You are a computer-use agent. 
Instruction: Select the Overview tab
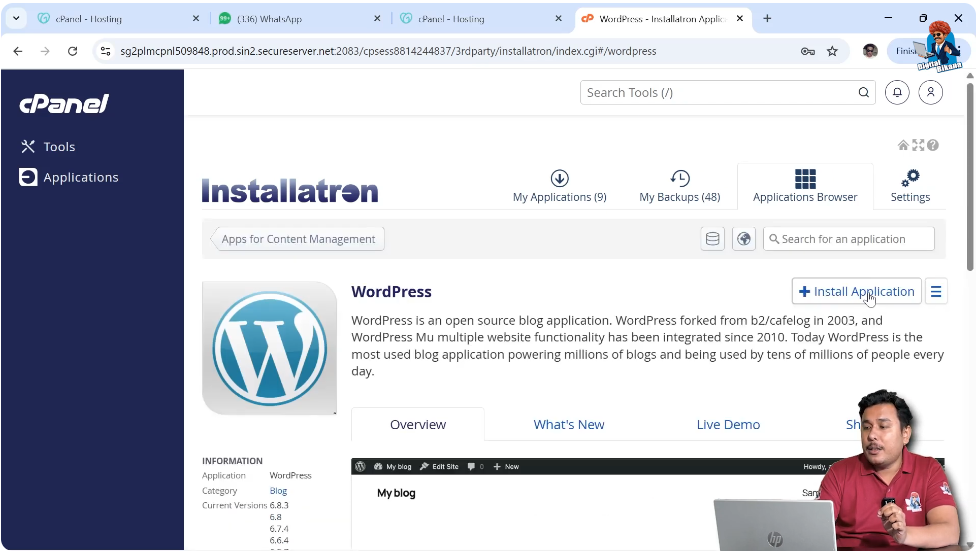coord(418,425)
